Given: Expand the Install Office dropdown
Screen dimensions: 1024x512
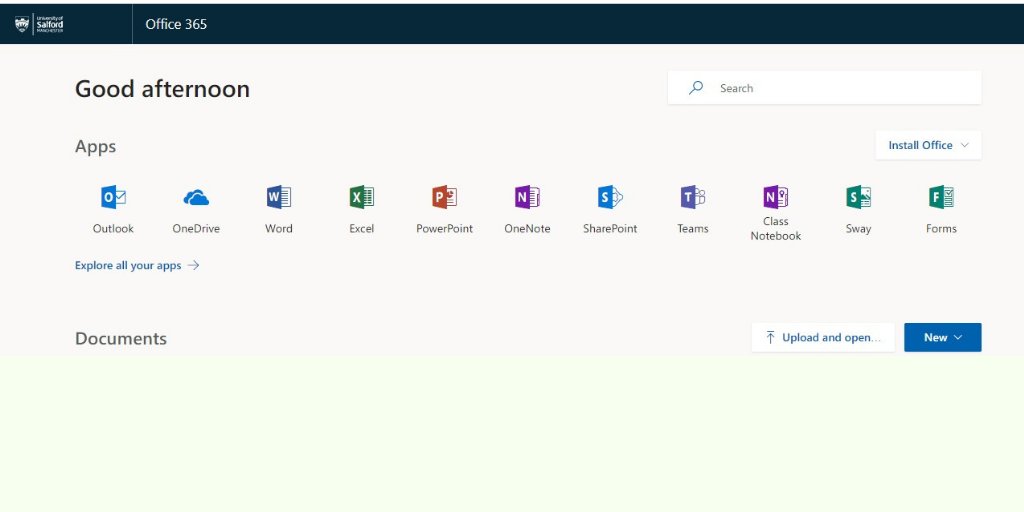Looking at the screenshot, I should pos(928,145).
